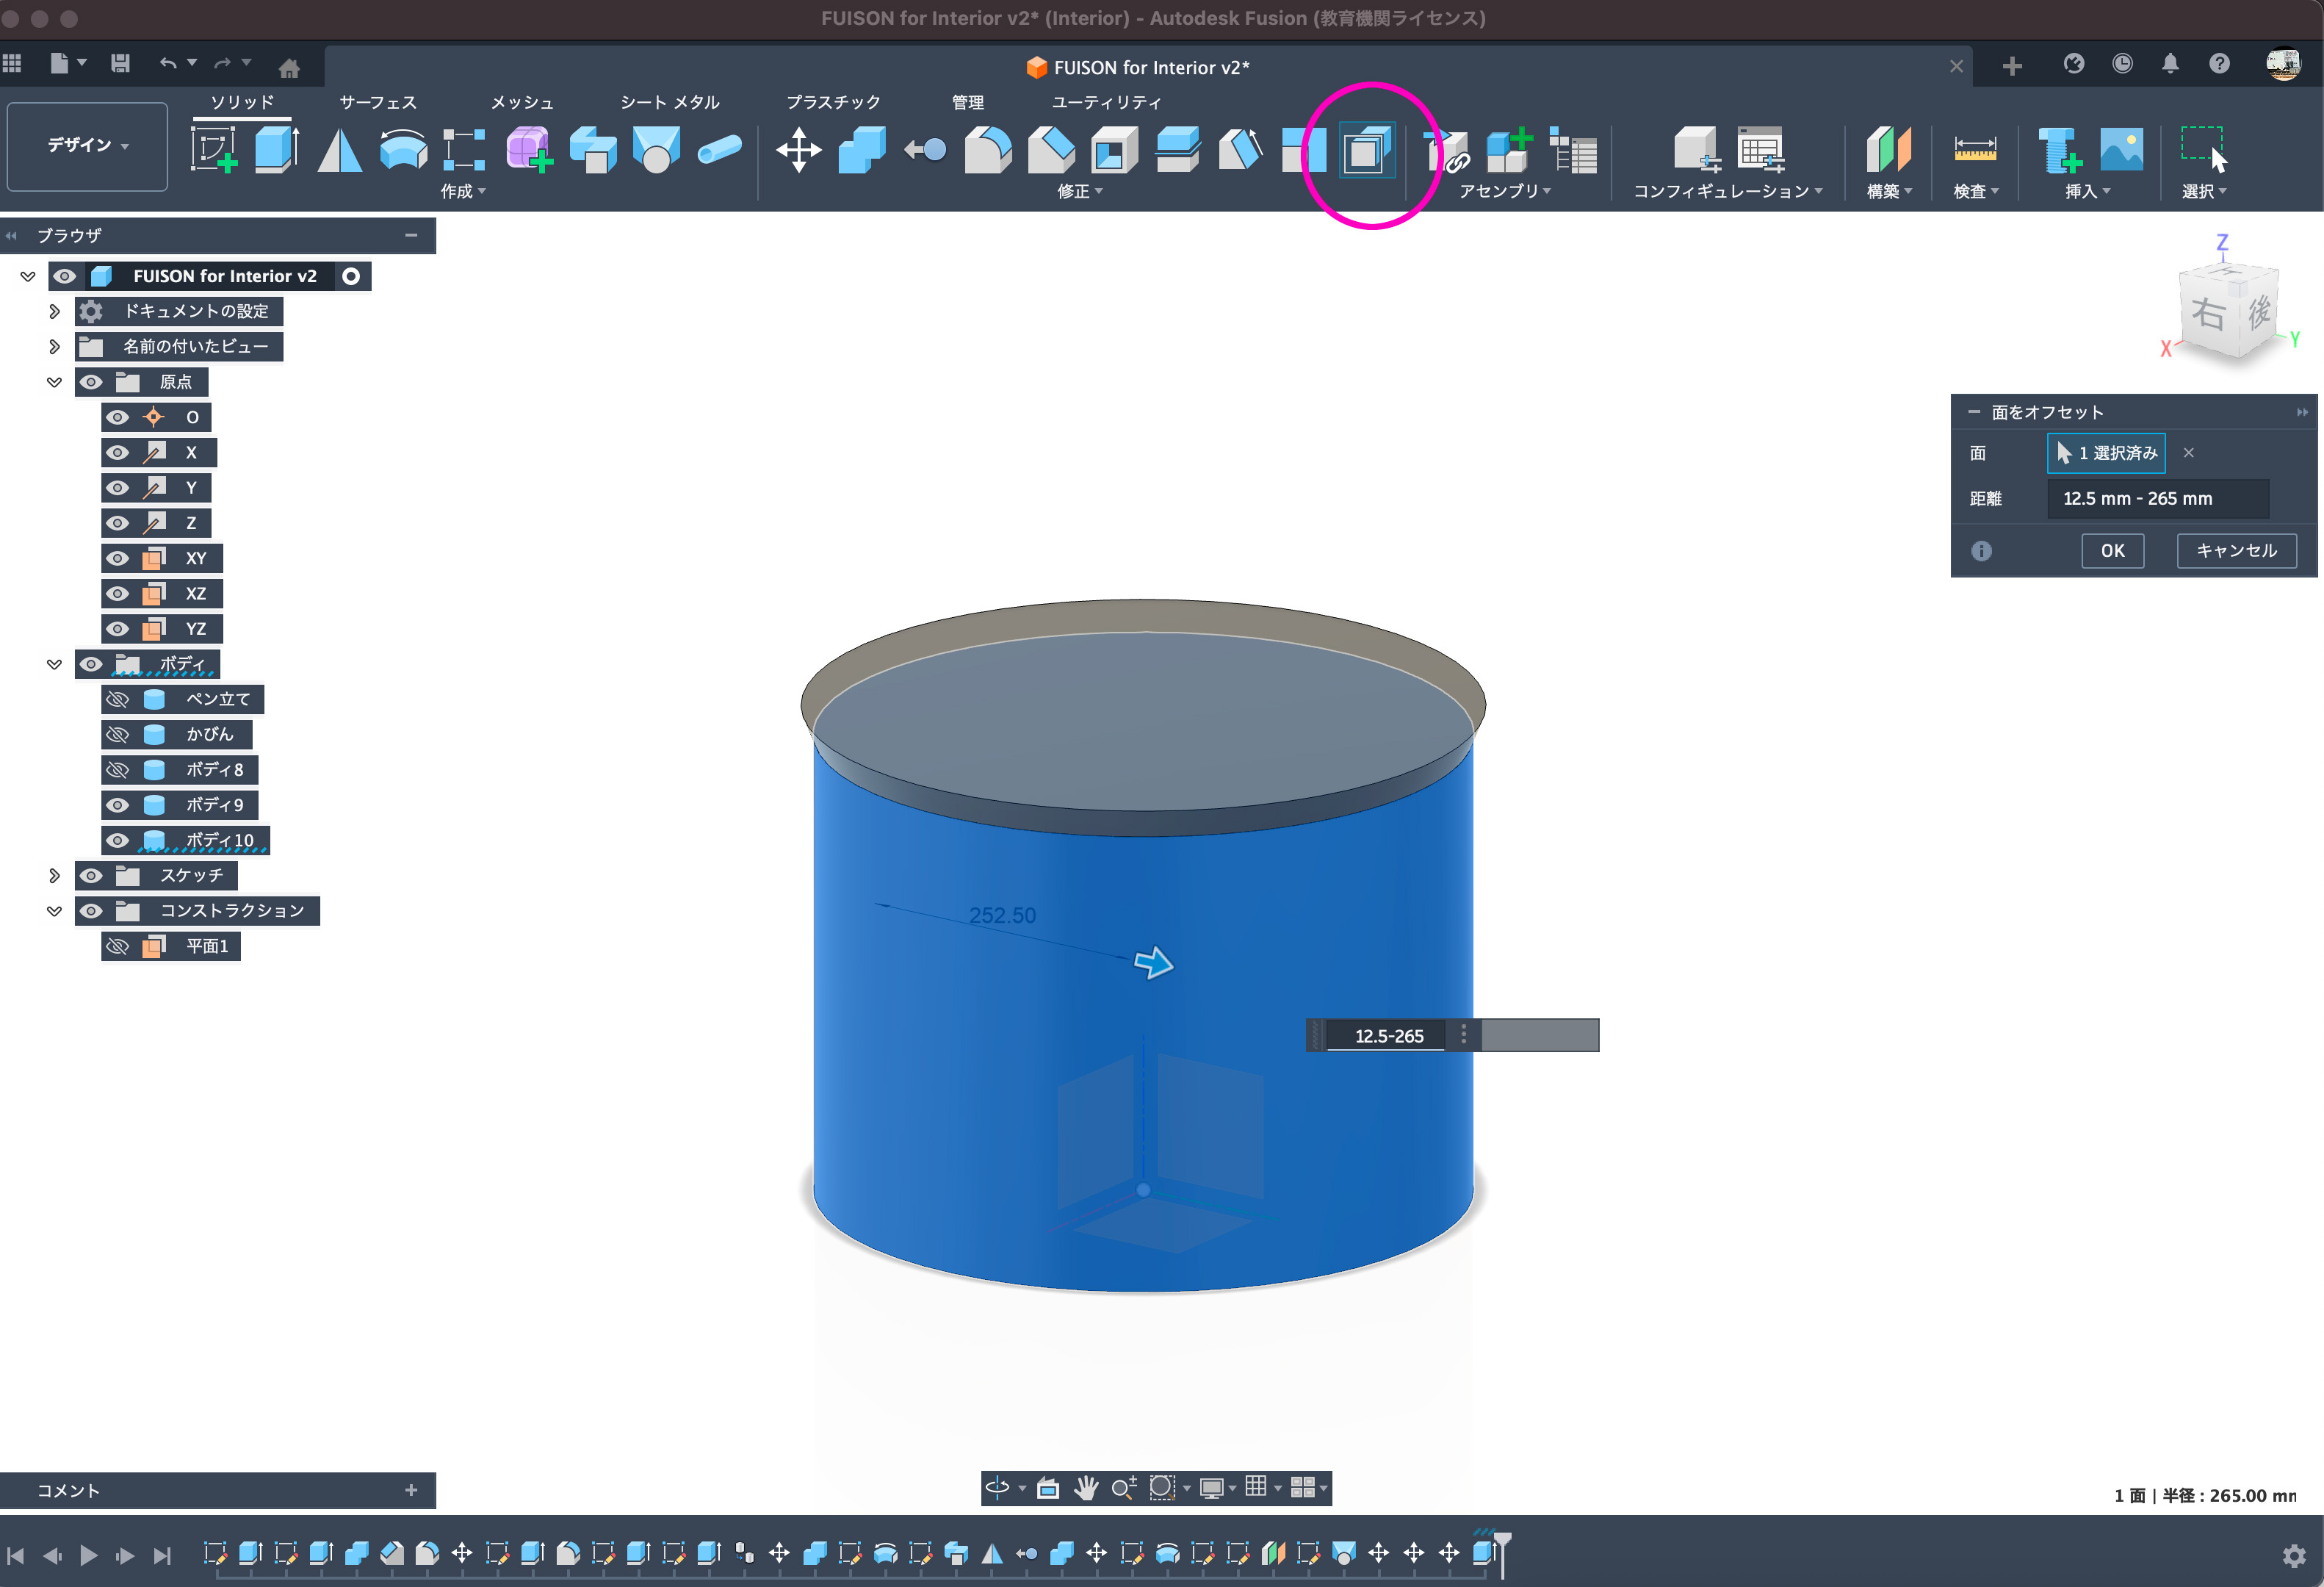Click the 距離 distance input field
The height and width of the screenshot is (1587, 2324).
(x=2157, y=498)
